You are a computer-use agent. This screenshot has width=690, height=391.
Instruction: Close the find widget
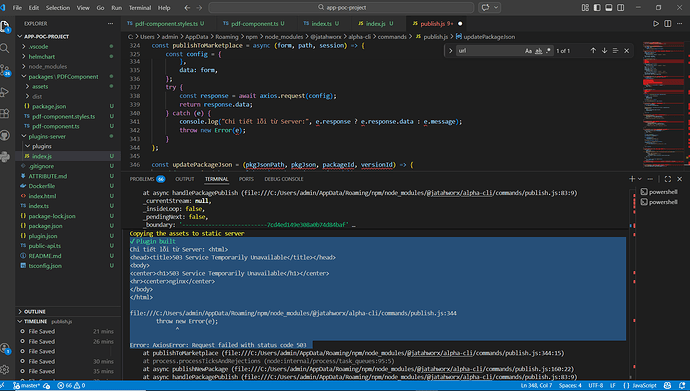[627, 51]
